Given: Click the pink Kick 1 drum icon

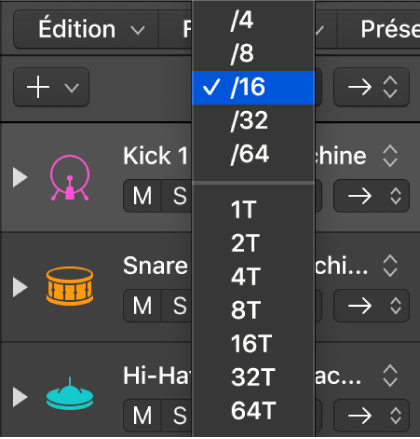Looking at the screenshot, I should (70, 178).
